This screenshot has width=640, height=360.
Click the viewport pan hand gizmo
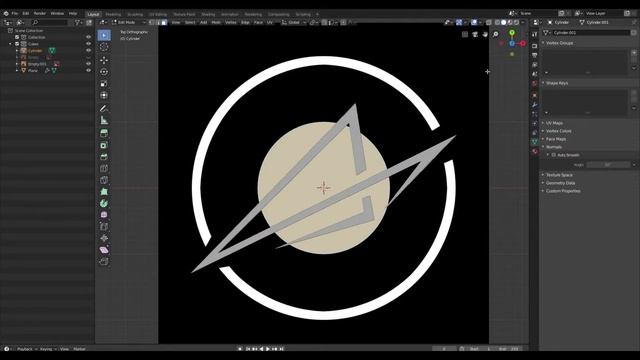click(485, 34)
